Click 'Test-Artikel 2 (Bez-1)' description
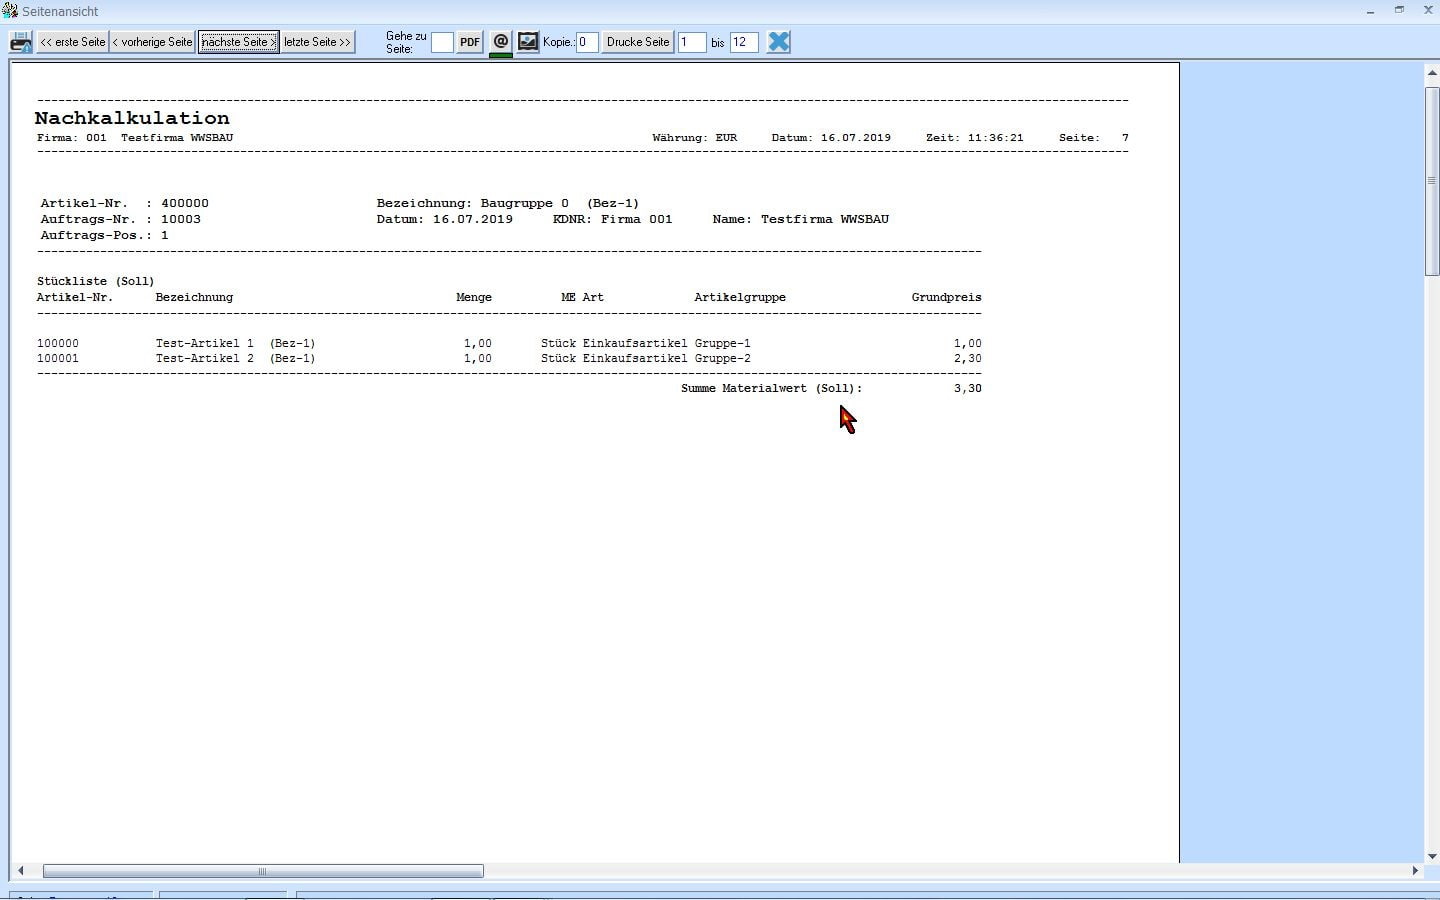The height and width of the screenshot is (900, 1440). click(x=235, y=358)
